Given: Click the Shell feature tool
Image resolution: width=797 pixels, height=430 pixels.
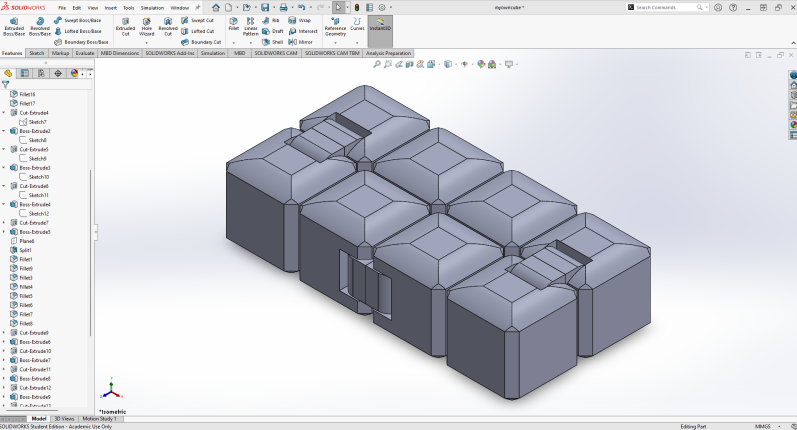Looking at the screenshot, I should (272, 42).
